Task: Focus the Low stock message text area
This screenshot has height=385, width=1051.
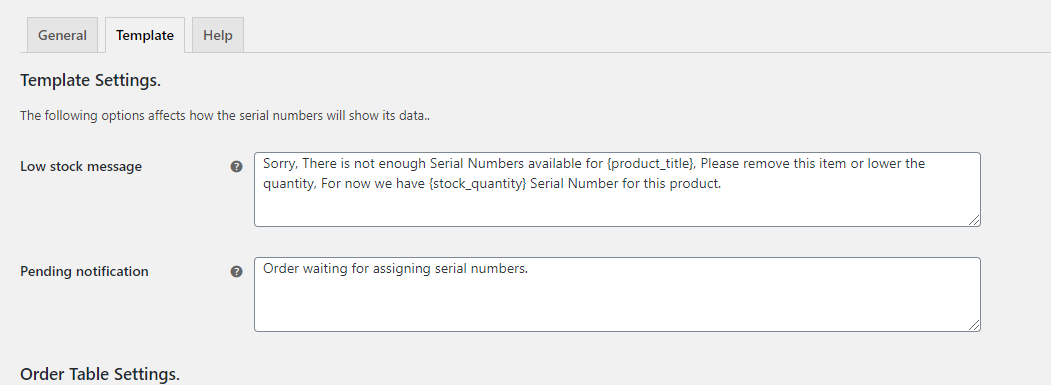Action: click(x=617, y=189)
